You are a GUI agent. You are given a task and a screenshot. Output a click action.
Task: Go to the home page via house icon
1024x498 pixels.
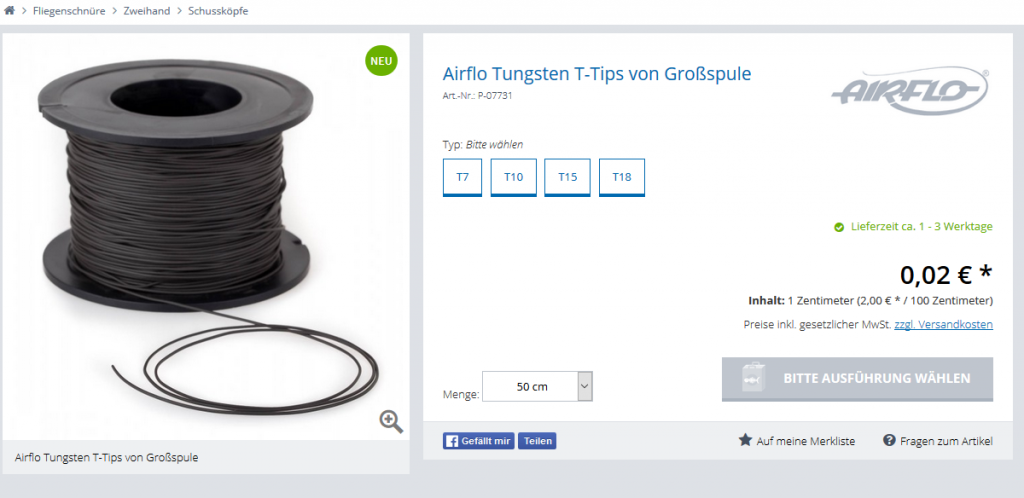coord(9,10)
